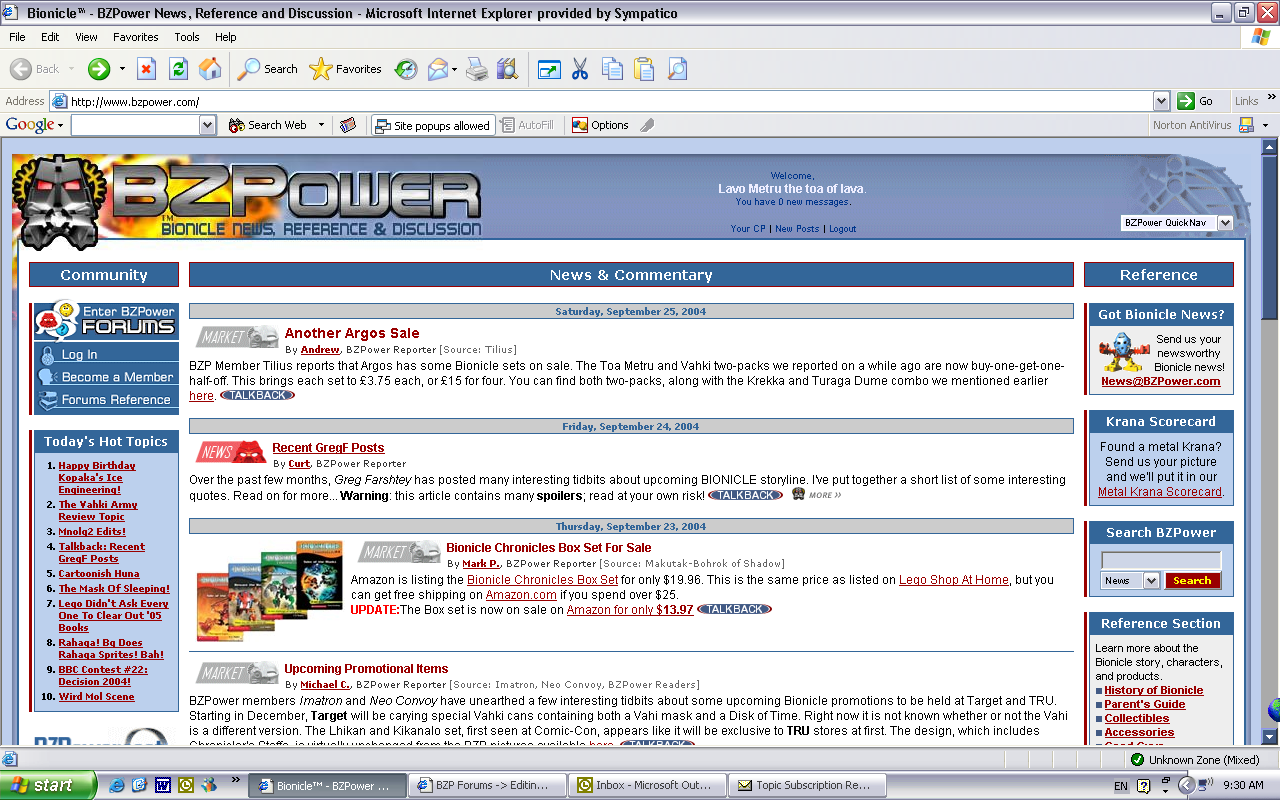This screenshot has width=1280, height=800.
Task: Click the Google toolbar News icon
Action: pos(348,125)
